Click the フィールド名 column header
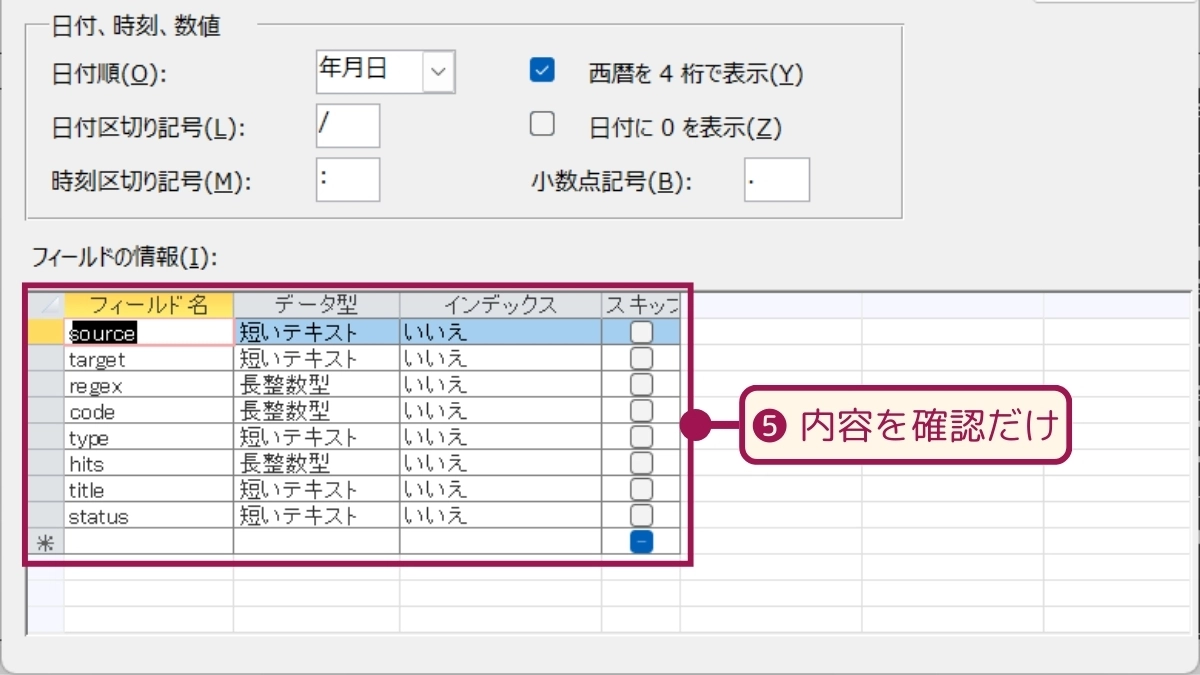1200x675 pixels. tap(149, 304)
